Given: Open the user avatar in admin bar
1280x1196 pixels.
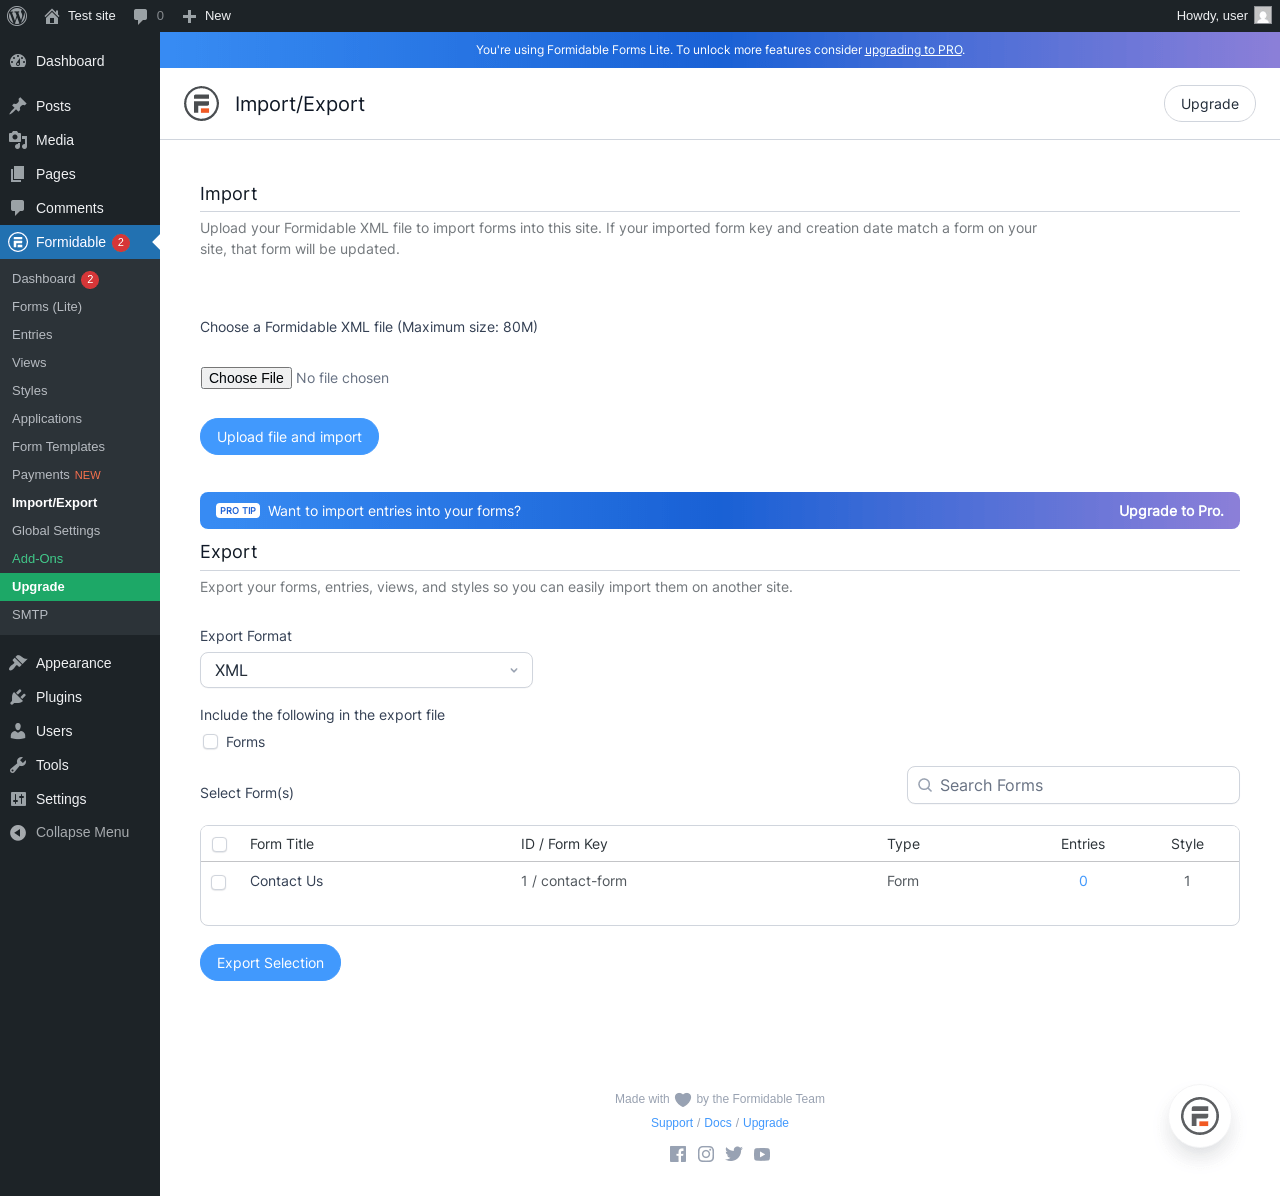Looking at the screenshot, I should tap(1263, 15).
